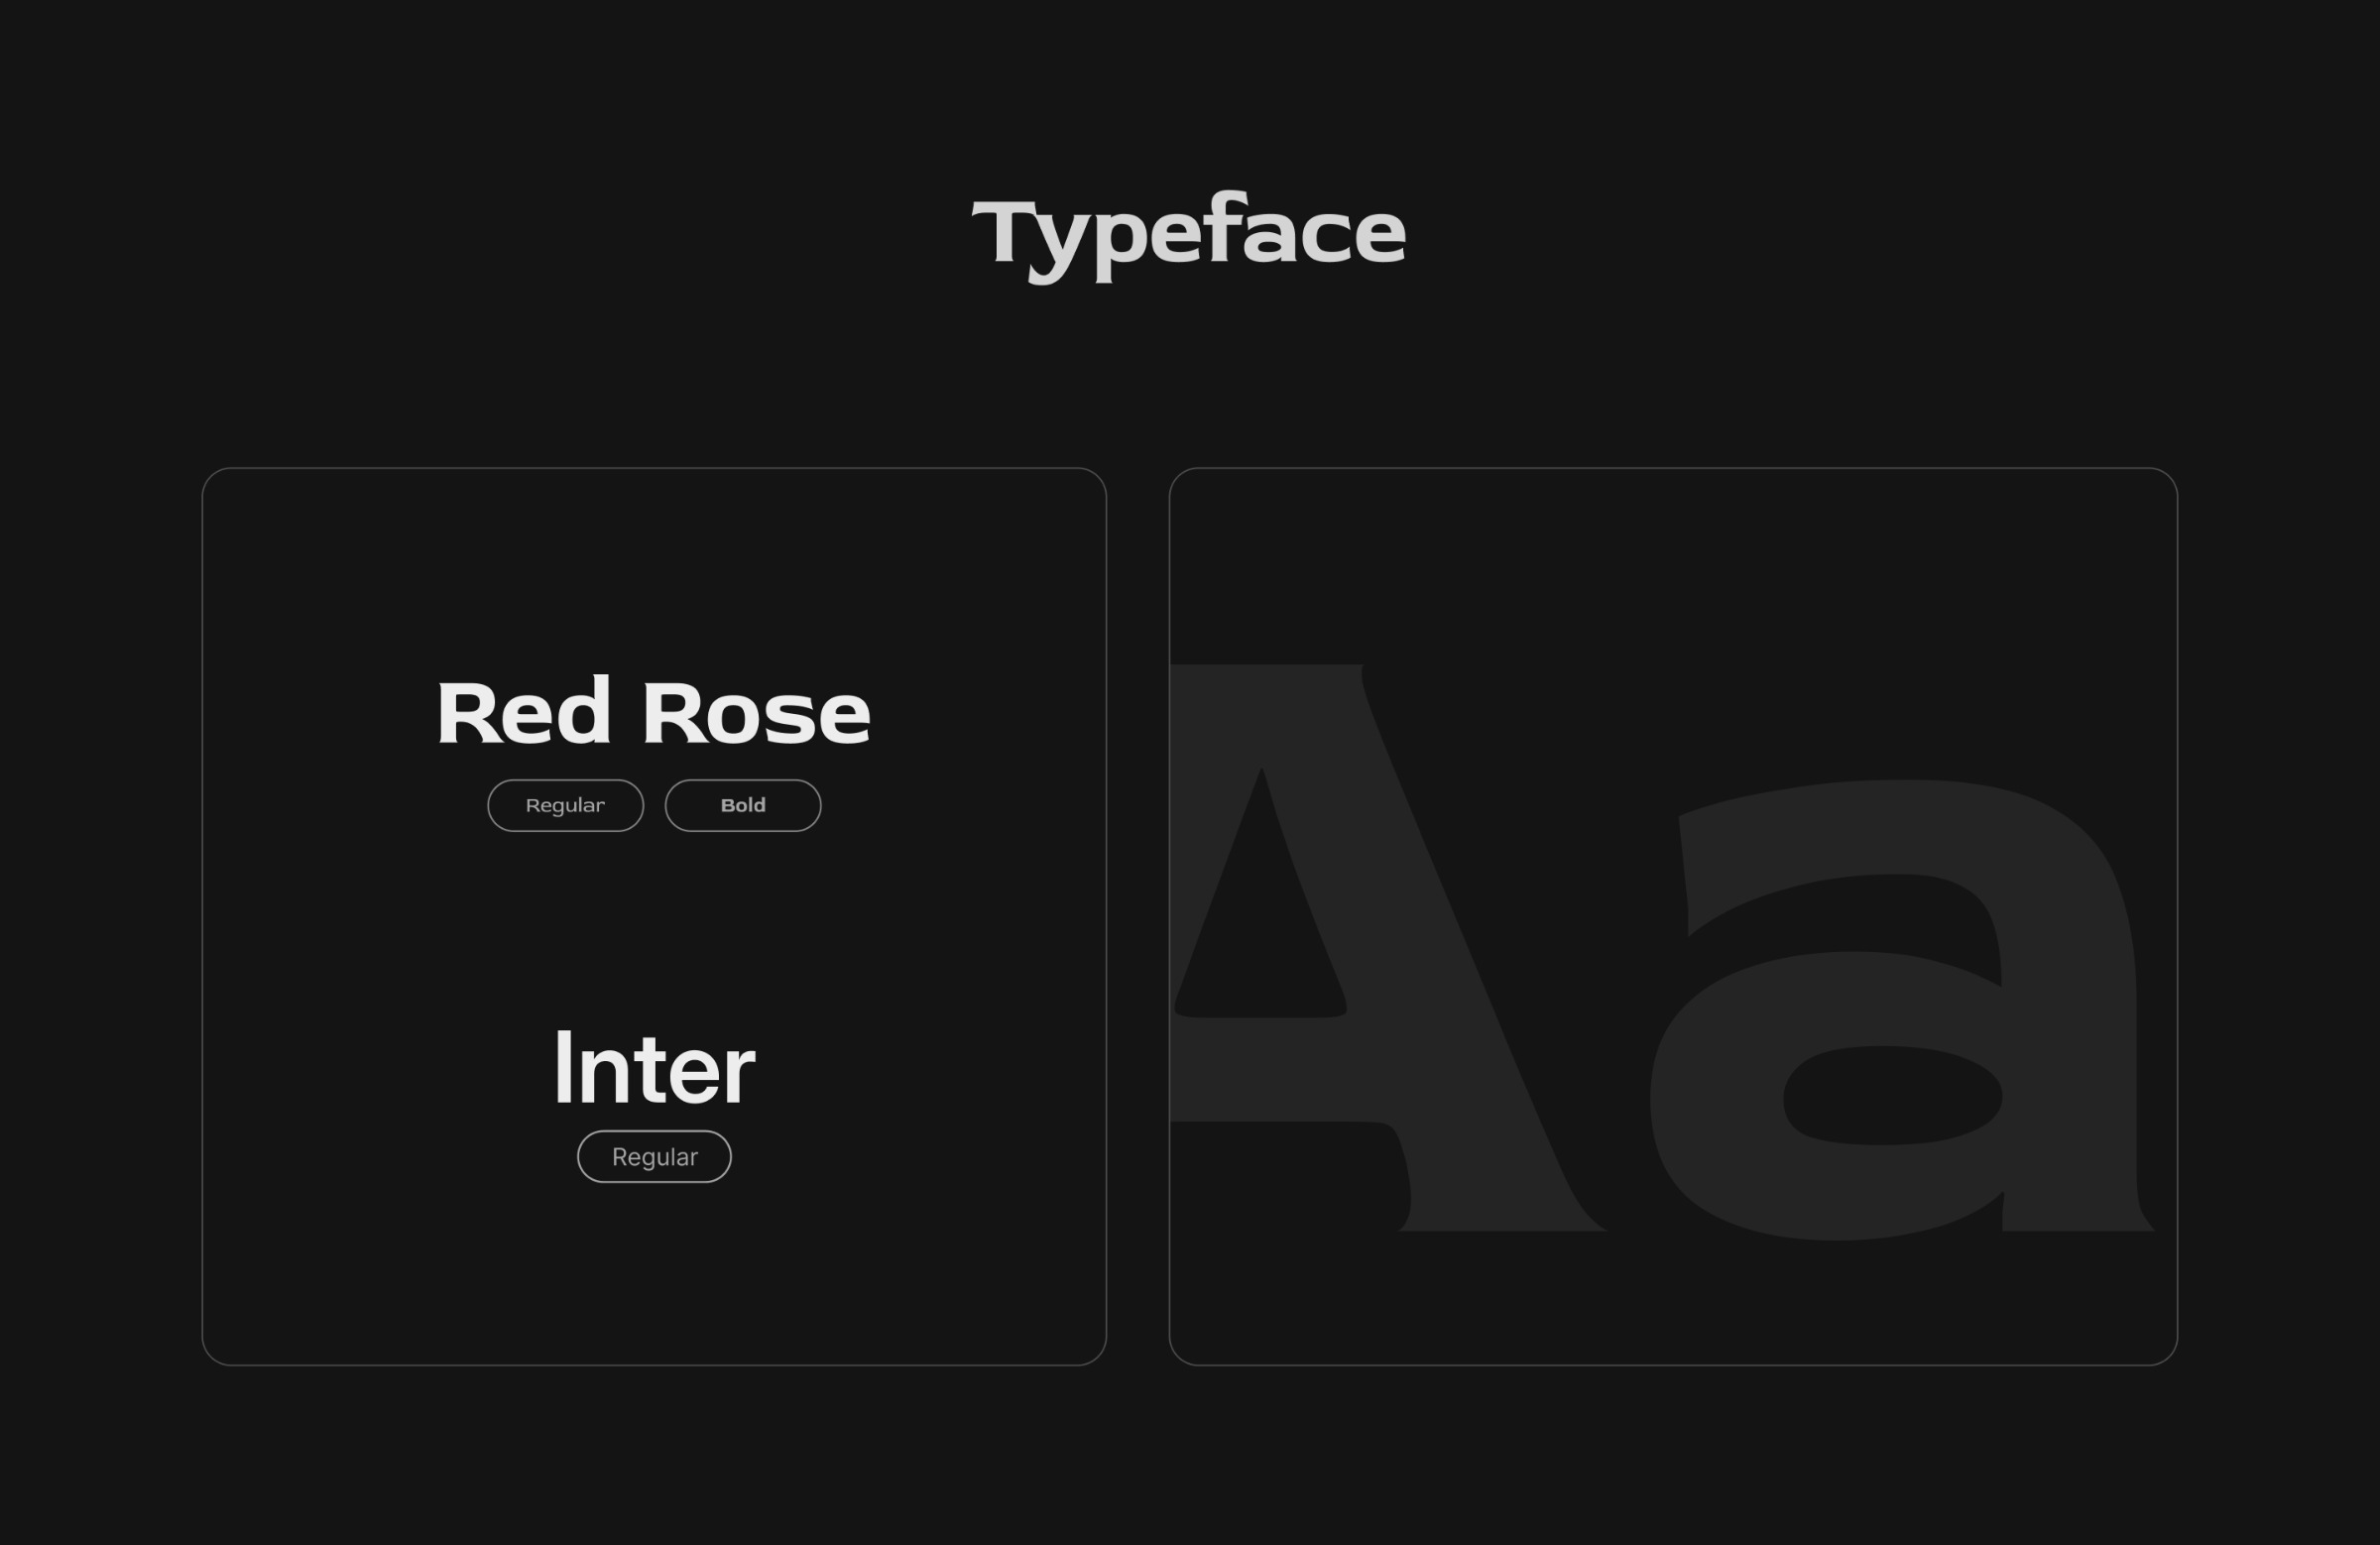The image size is (2380, 1545).
Task: Click the word Rose in Red Rose
Action: [x=756, y=712]
